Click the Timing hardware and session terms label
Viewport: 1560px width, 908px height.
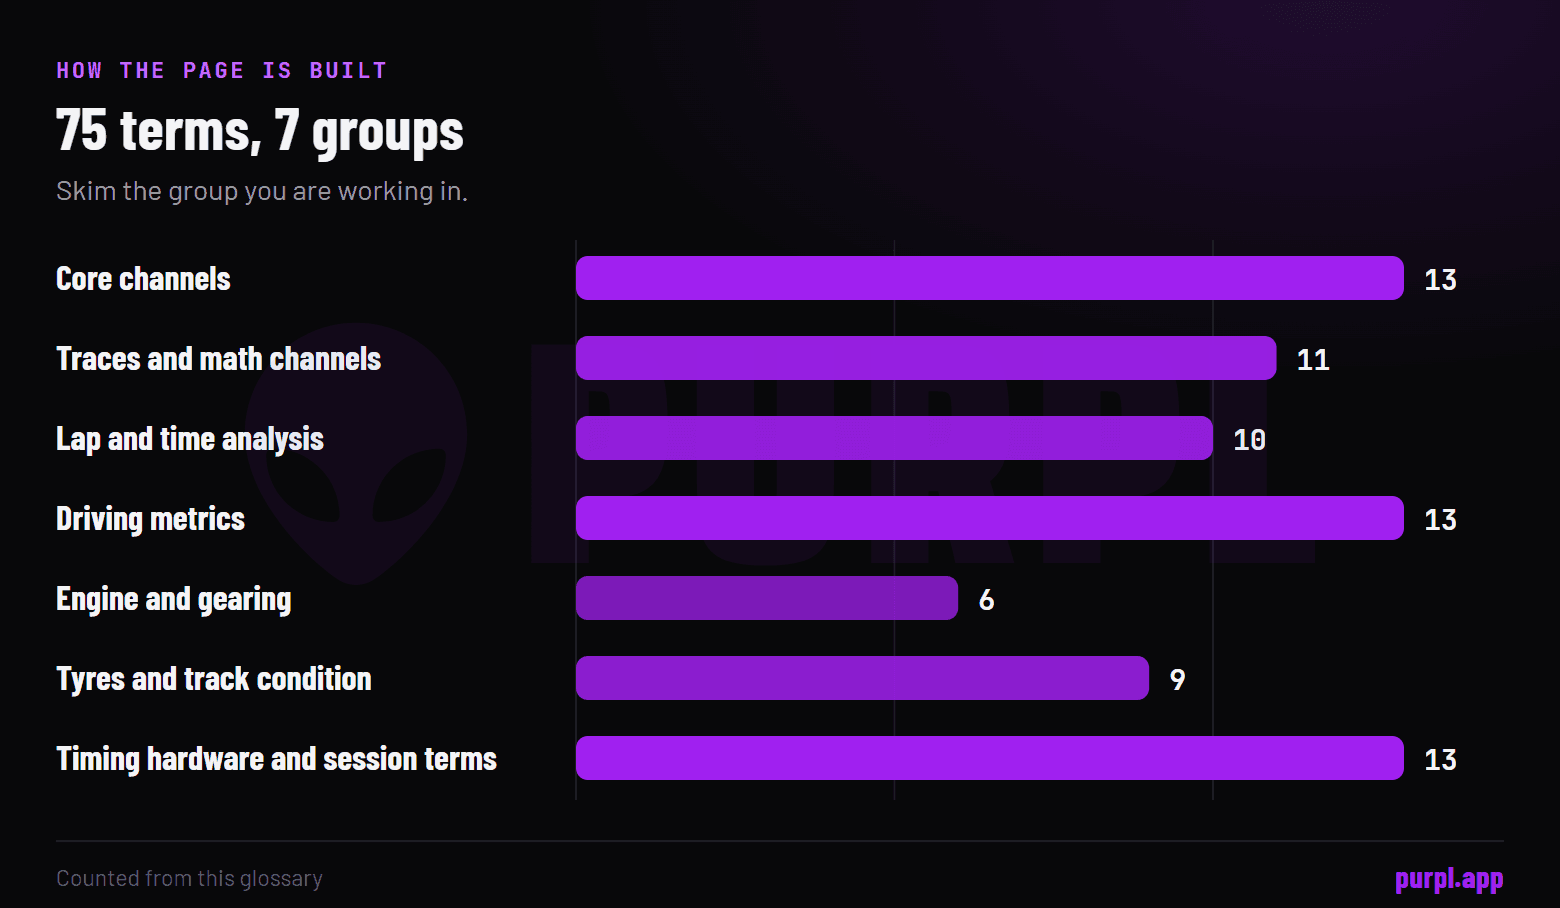pos(276,759)
